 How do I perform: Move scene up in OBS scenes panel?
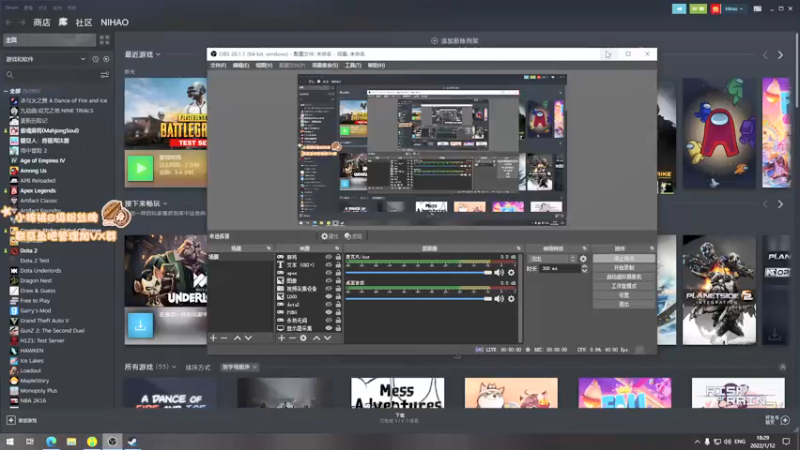click(237, 338)
